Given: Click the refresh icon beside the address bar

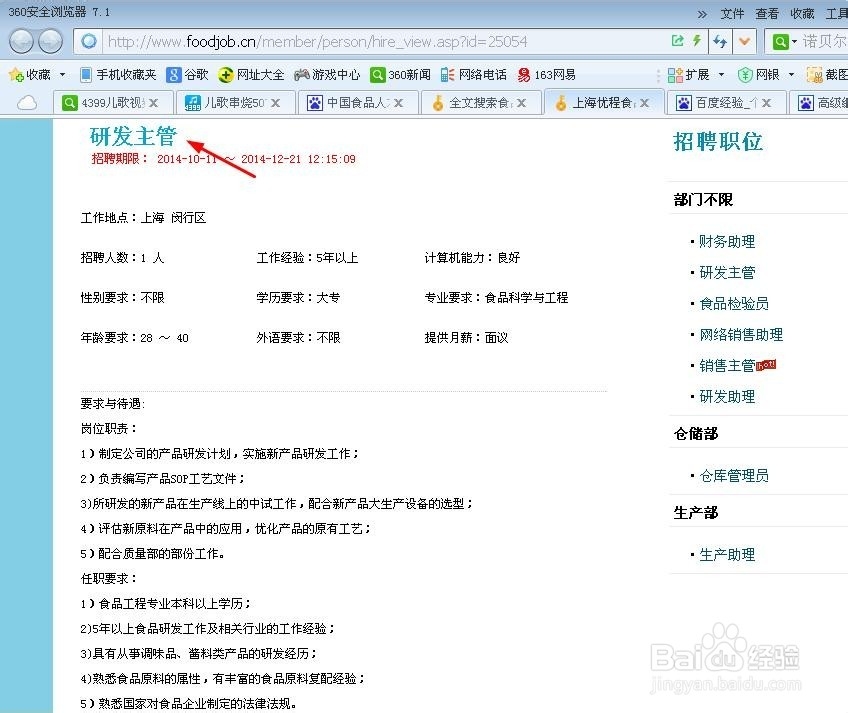Looking at the screenshot, I should [x=719, y=41].
